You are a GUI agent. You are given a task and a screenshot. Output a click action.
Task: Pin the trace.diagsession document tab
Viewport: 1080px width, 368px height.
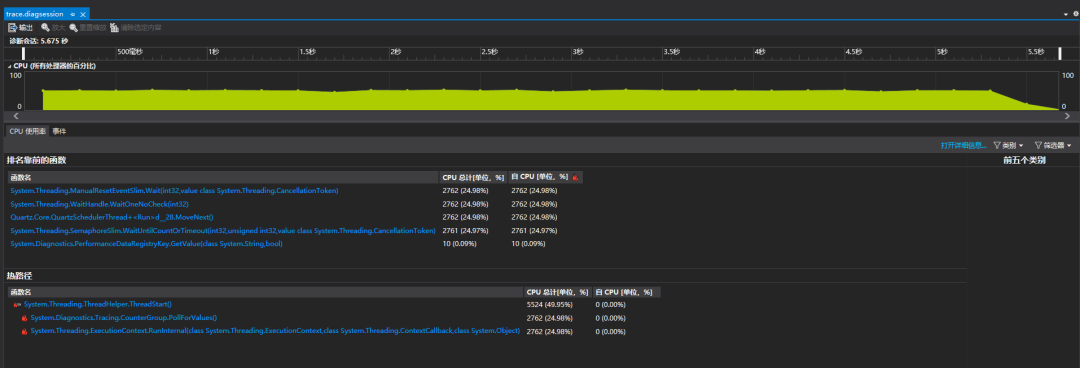click(x=72, y=14)
